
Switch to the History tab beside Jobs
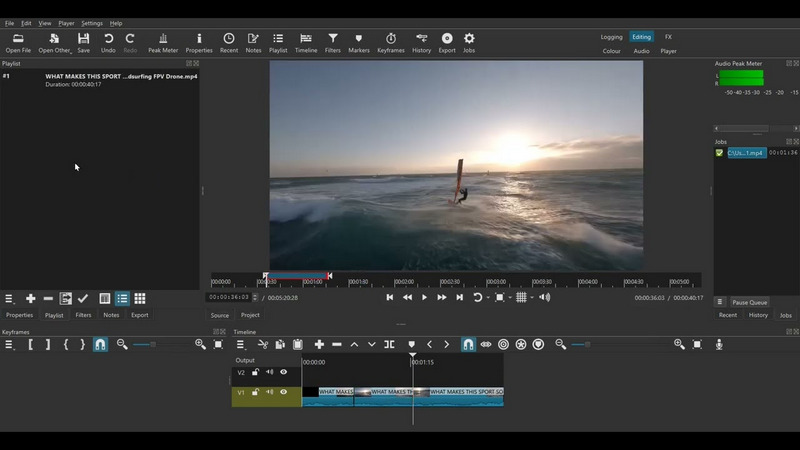click(758, 315)
